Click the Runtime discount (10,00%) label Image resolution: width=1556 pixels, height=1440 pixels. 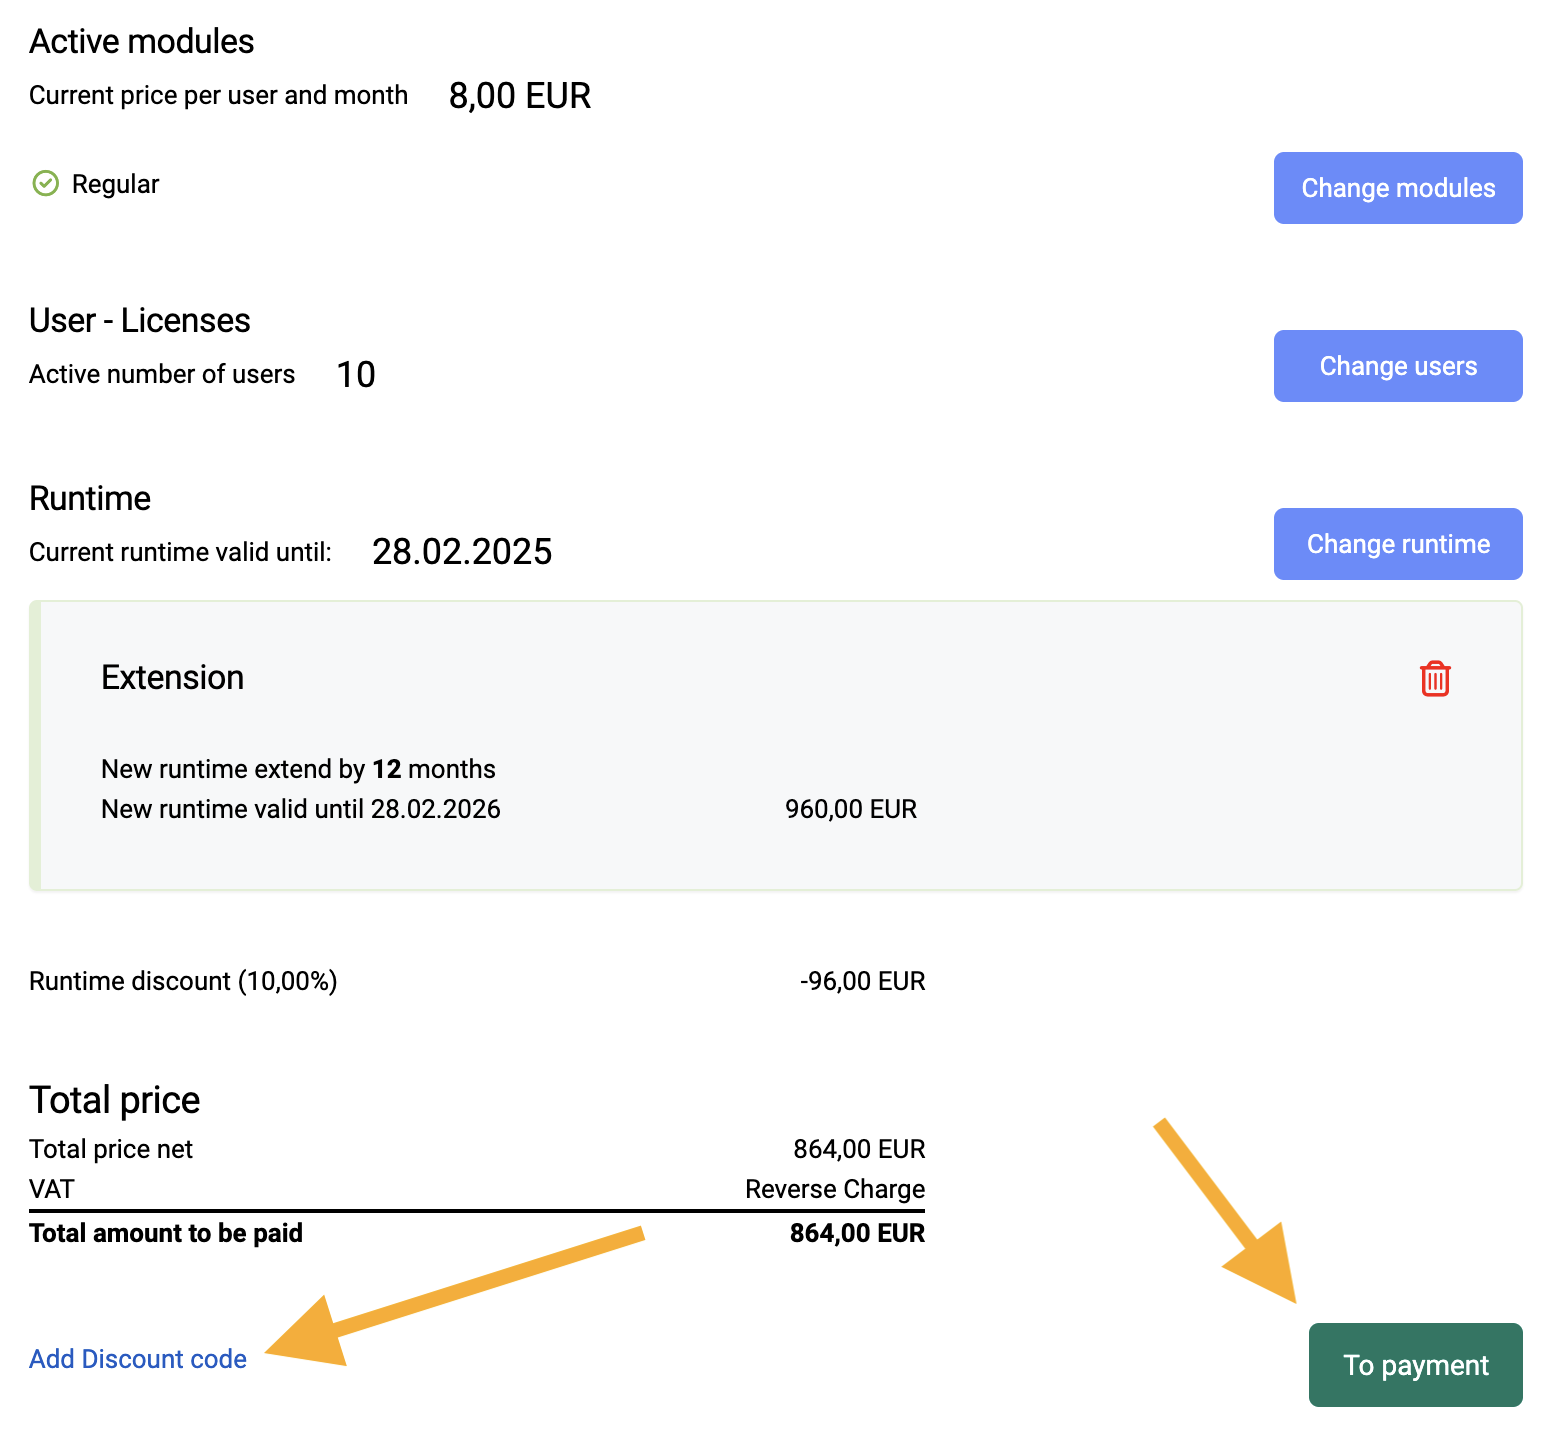point(183,981)
